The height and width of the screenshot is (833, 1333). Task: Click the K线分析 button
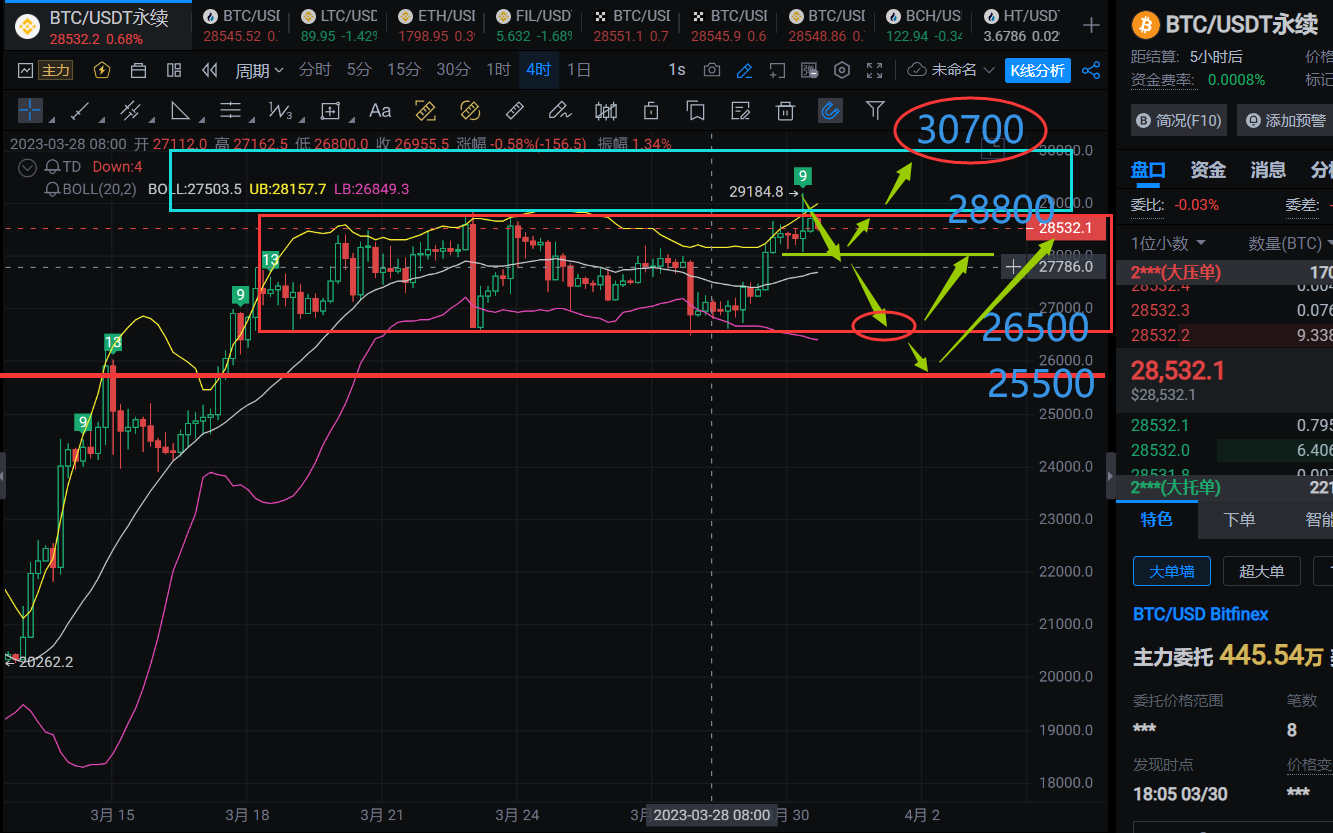[x=1038, y=70]
